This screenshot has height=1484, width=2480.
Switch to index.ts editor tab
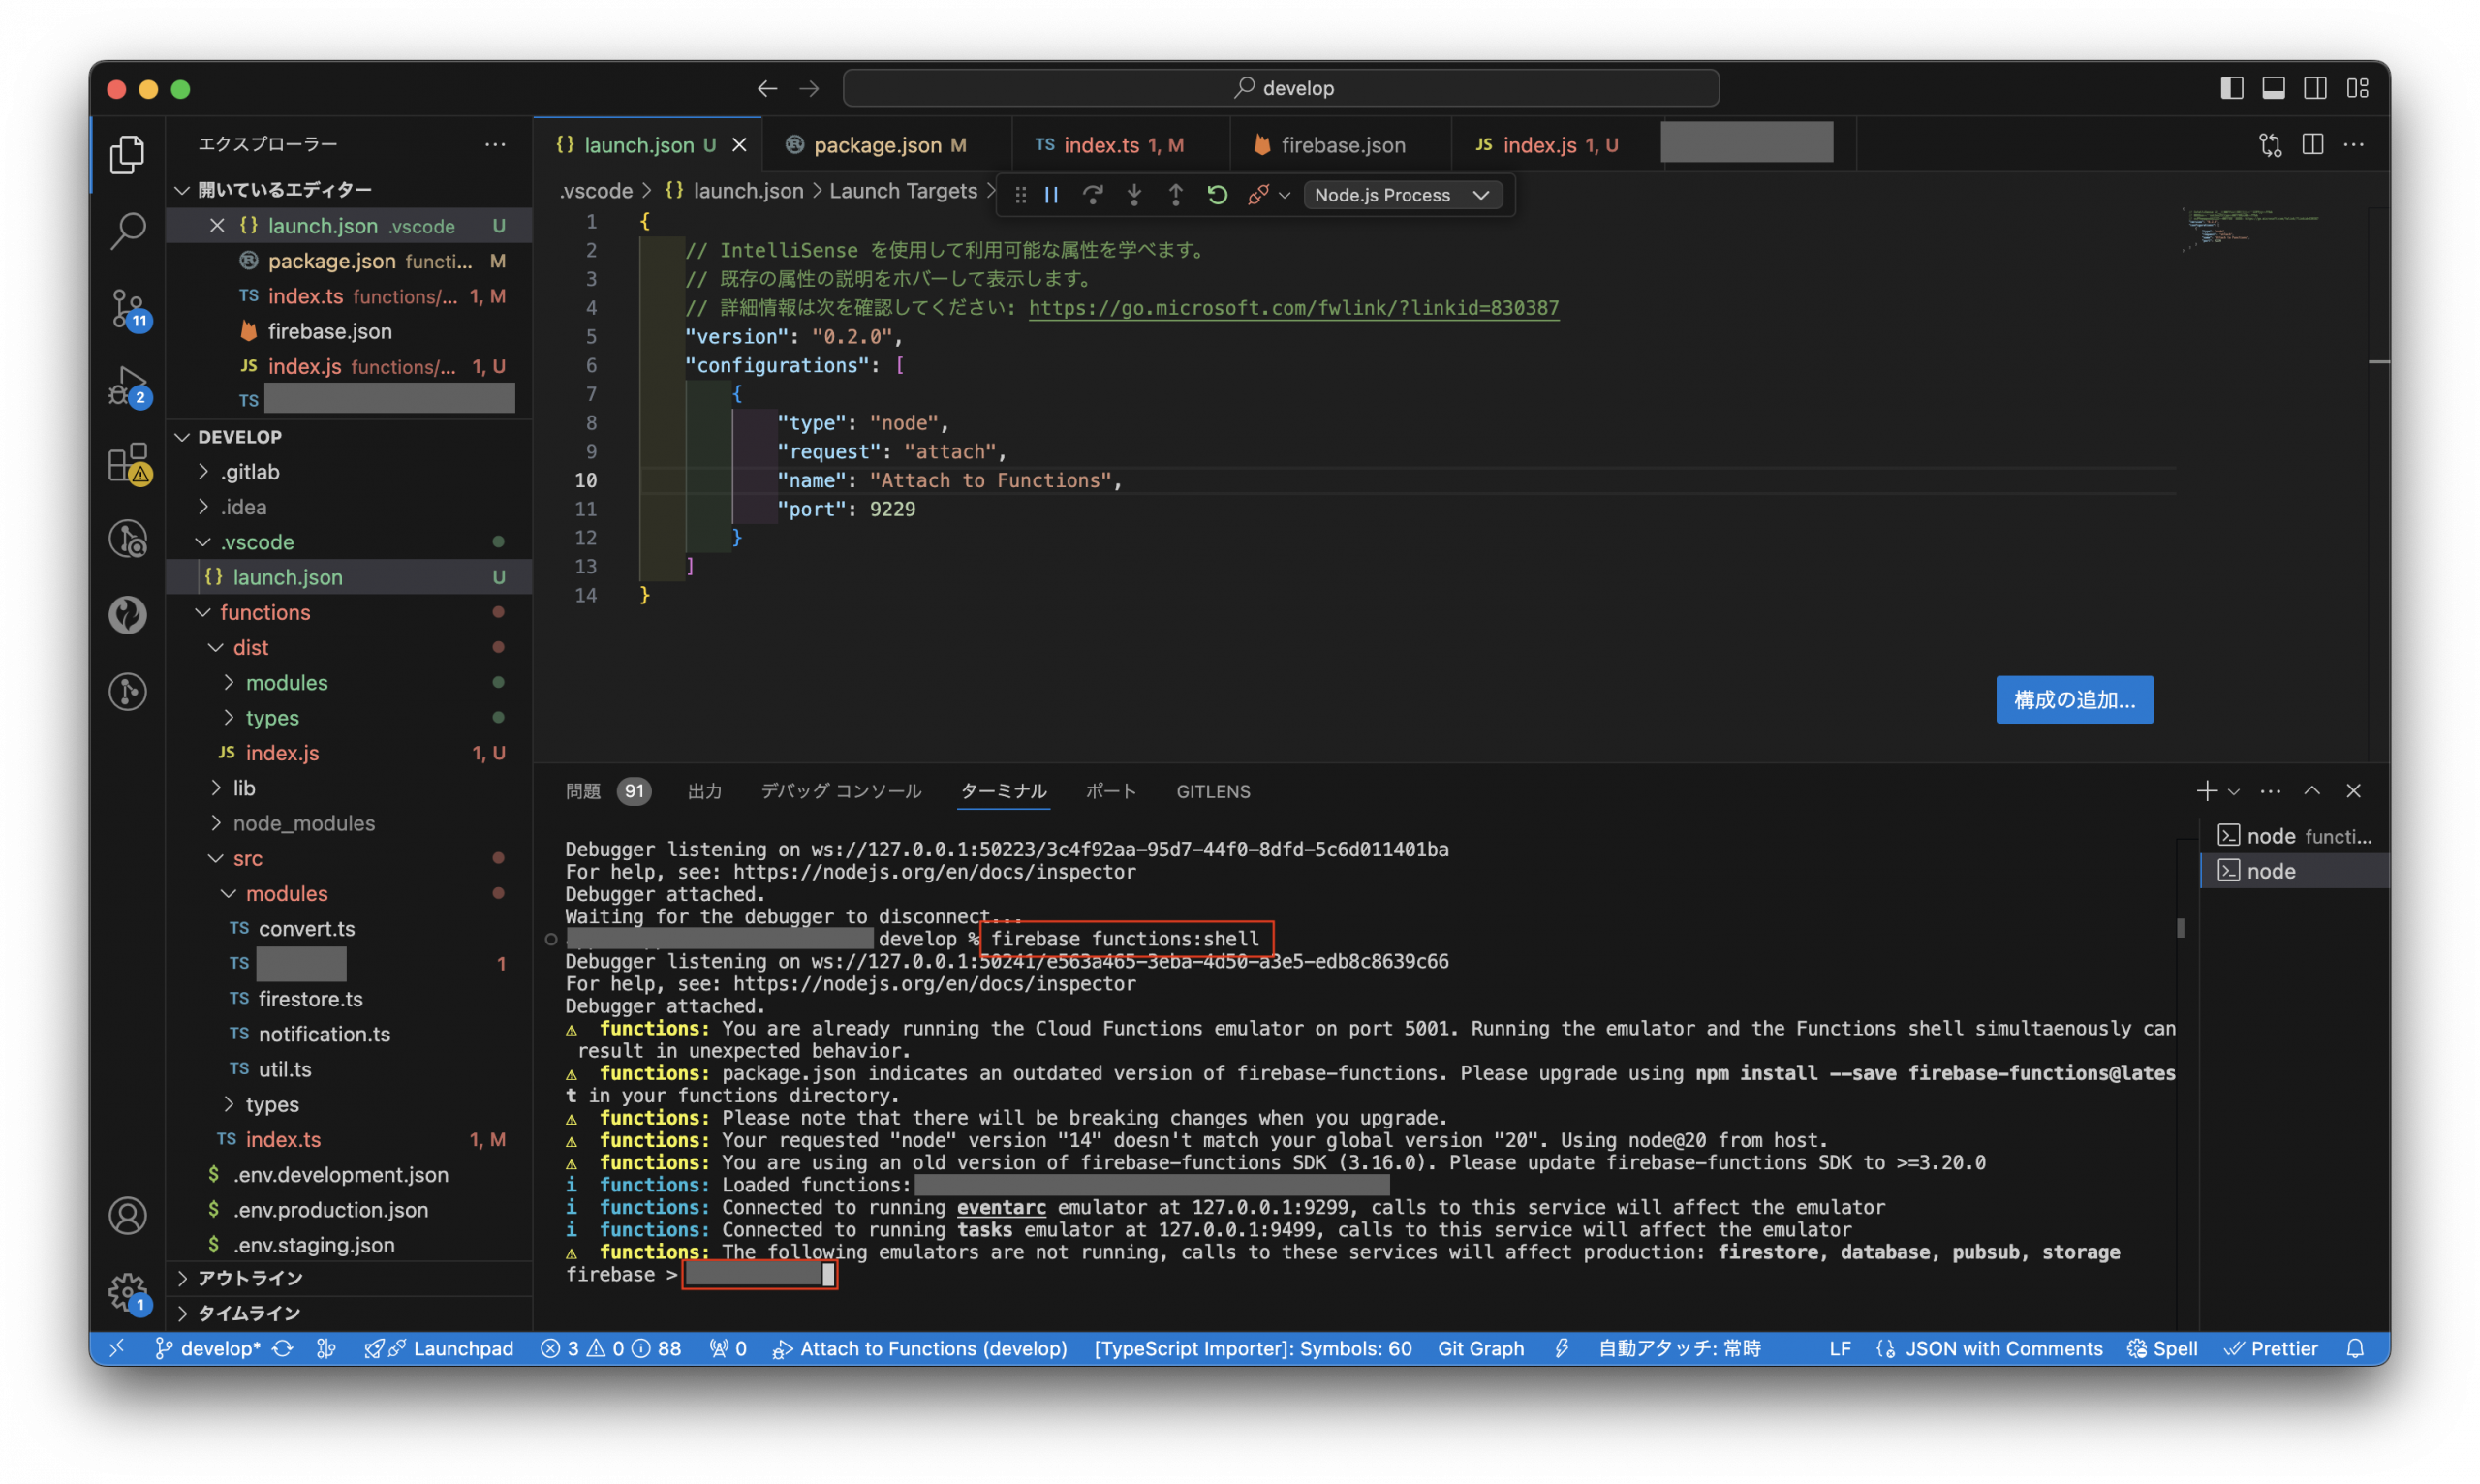(x=1120, y=145)
